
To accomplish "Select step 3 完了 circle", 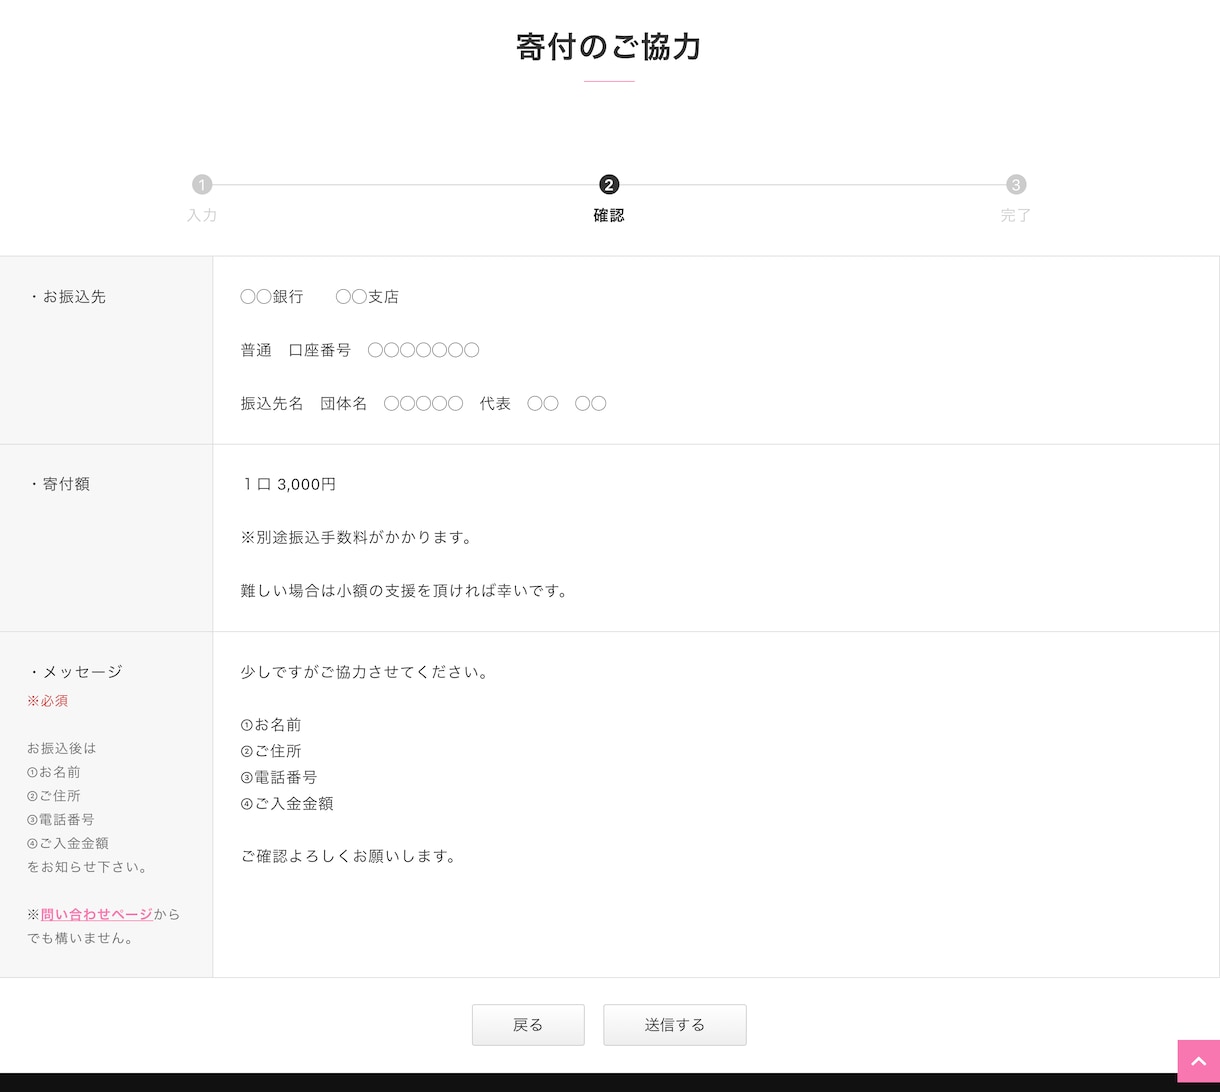I will pos(1016,184).
